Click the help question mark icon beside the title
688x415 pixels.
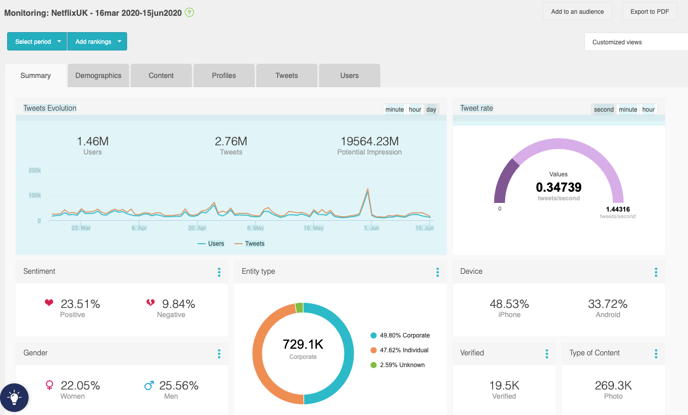point(189,12)
